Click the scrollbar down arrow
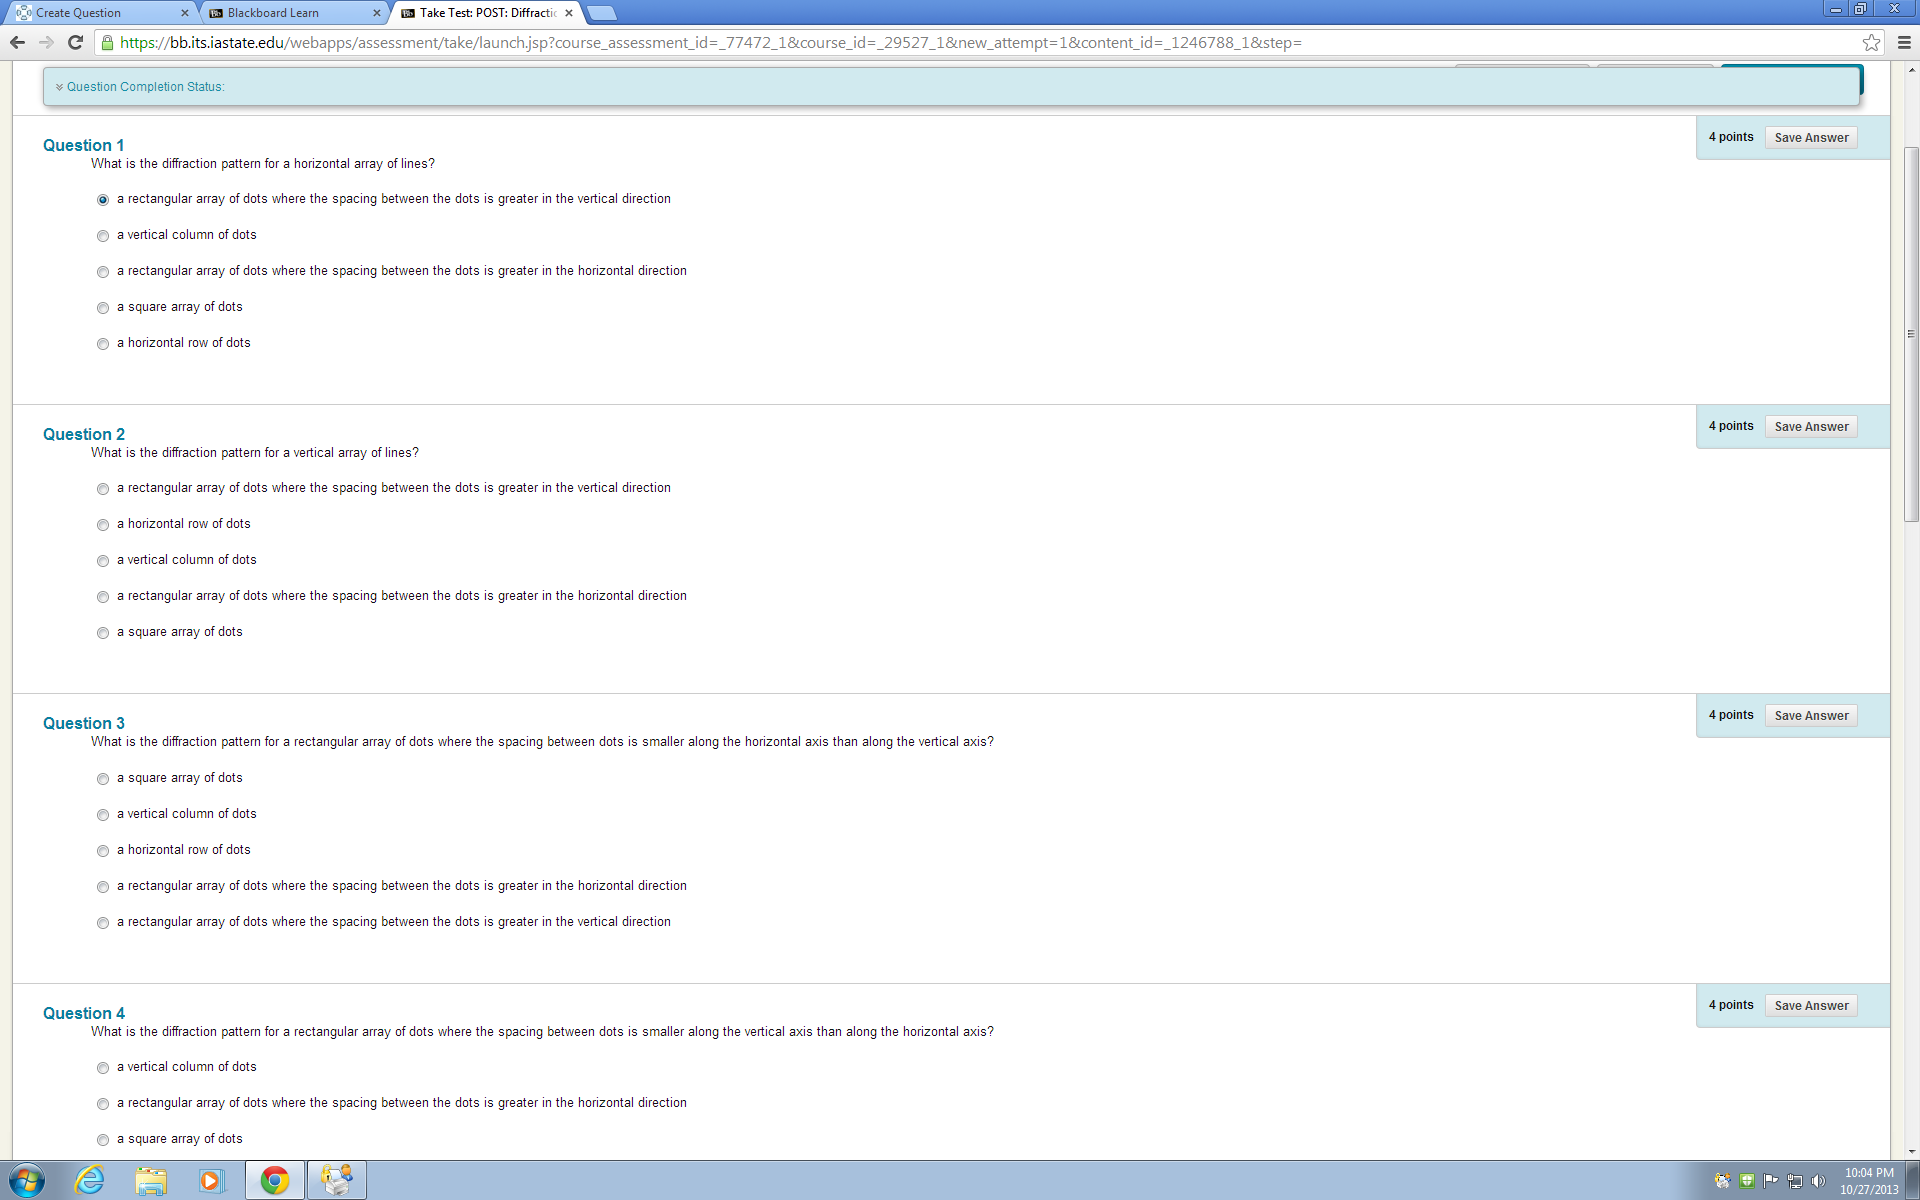This screenshot has height=1200, width=1920. [x=1911, y=1151]
